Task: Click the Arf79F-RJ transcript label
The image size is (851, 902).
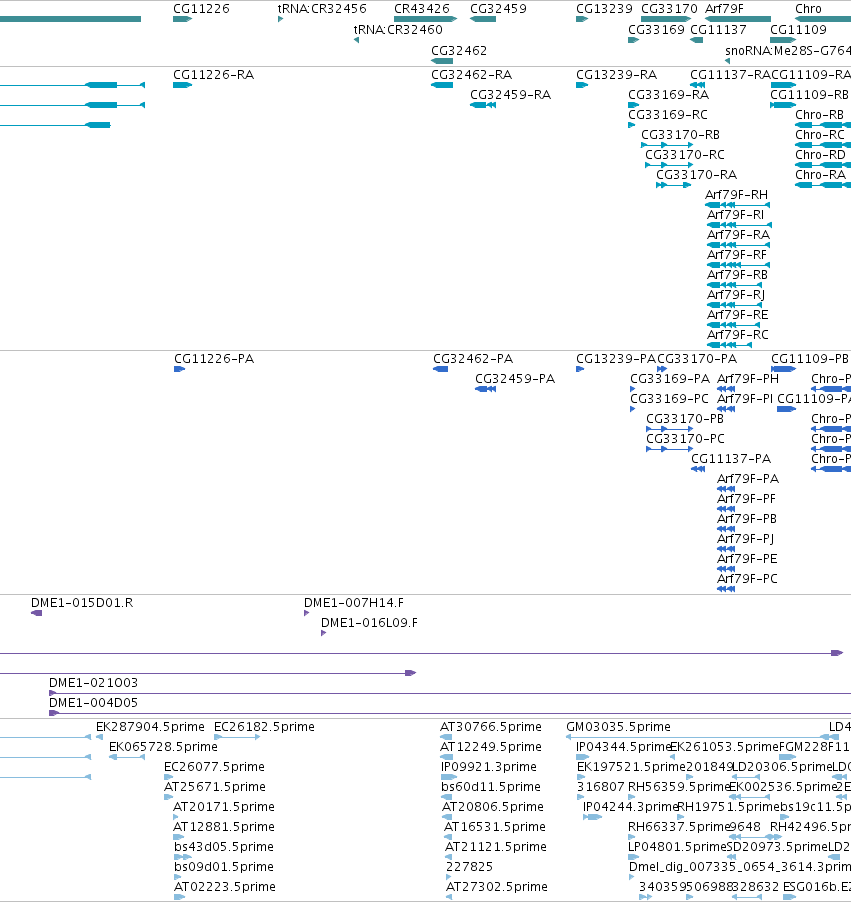Action: 736,295
